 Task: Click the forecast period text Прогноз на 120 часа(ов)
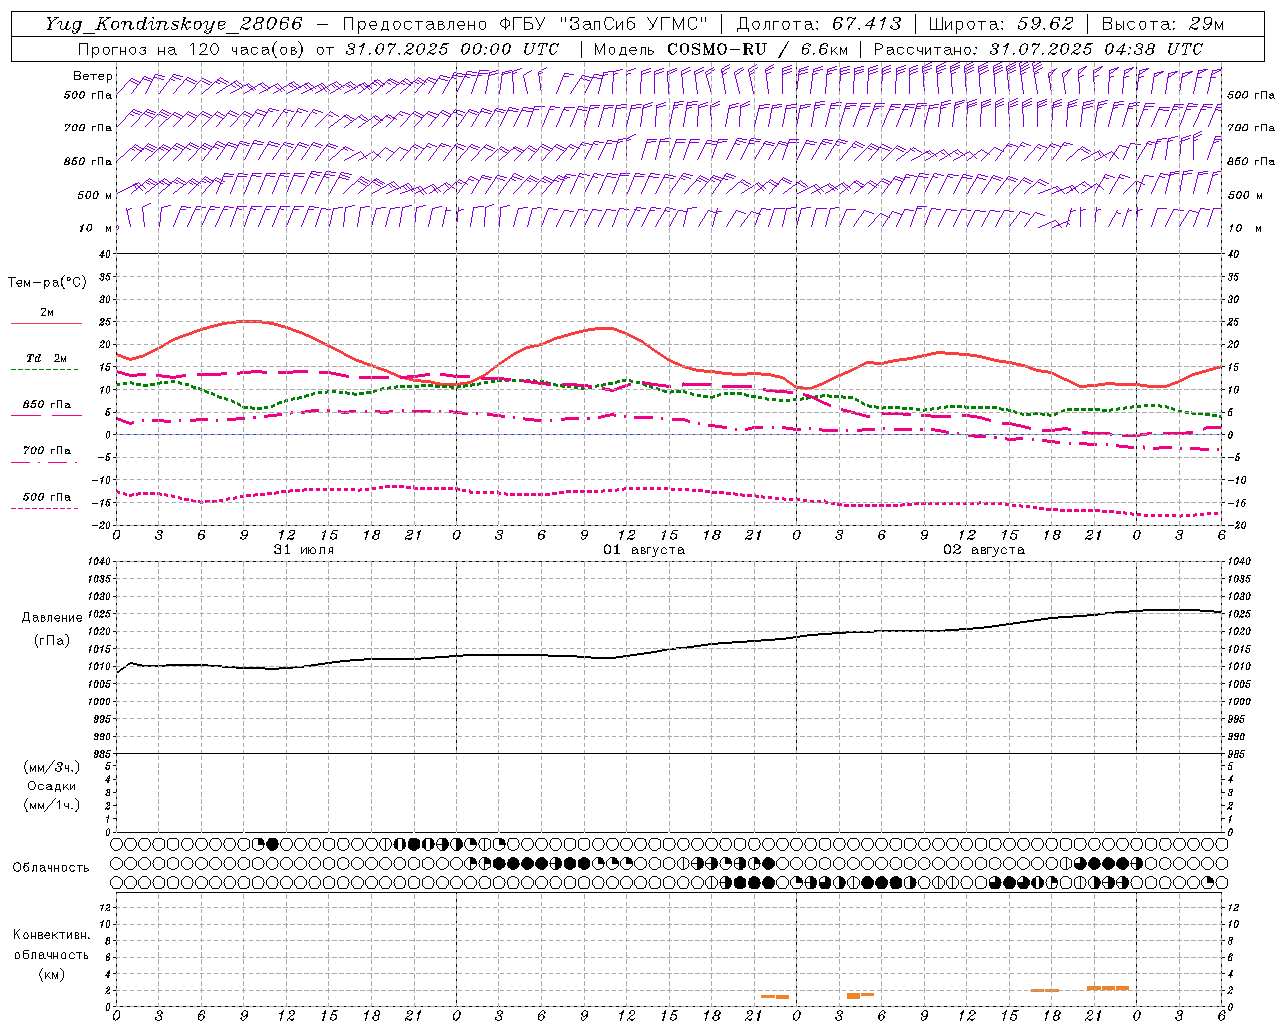[193, 49]
